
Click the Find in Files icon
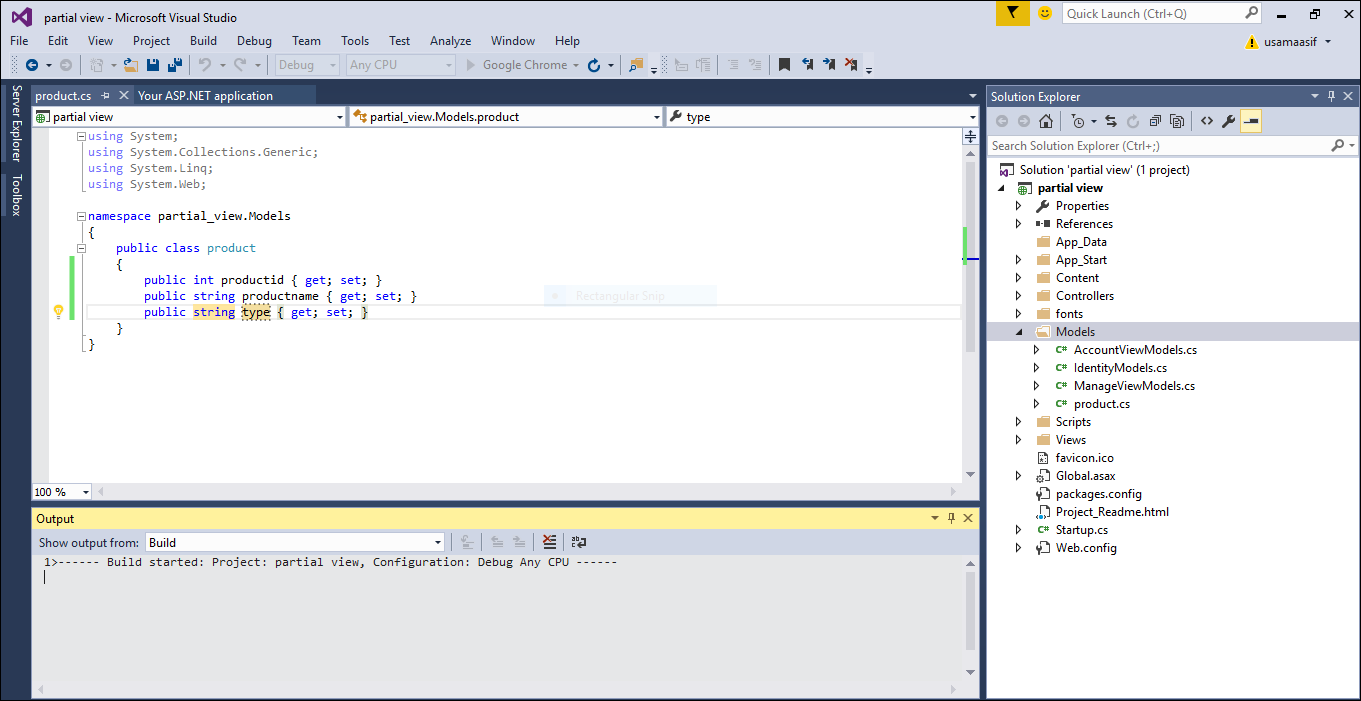[x=636, y=65]
